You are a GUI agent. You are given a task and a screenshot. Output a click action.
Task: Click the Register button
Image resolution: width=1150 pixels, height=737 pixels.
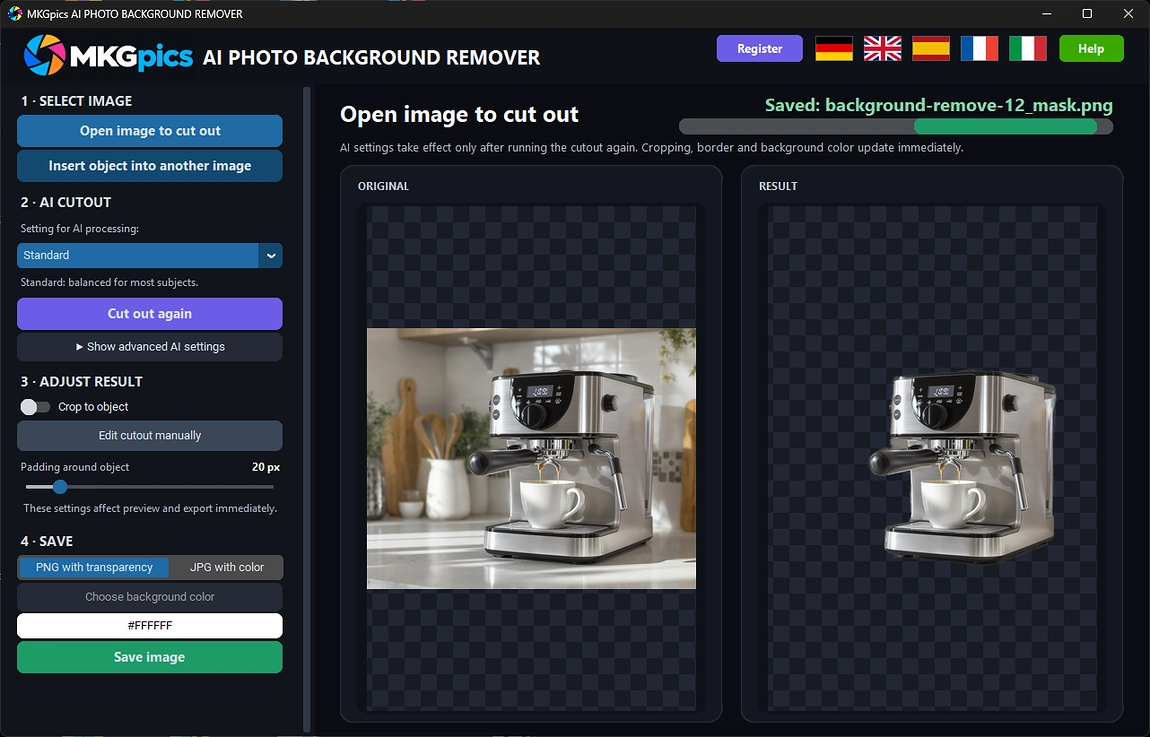click(x=760, y=48)
